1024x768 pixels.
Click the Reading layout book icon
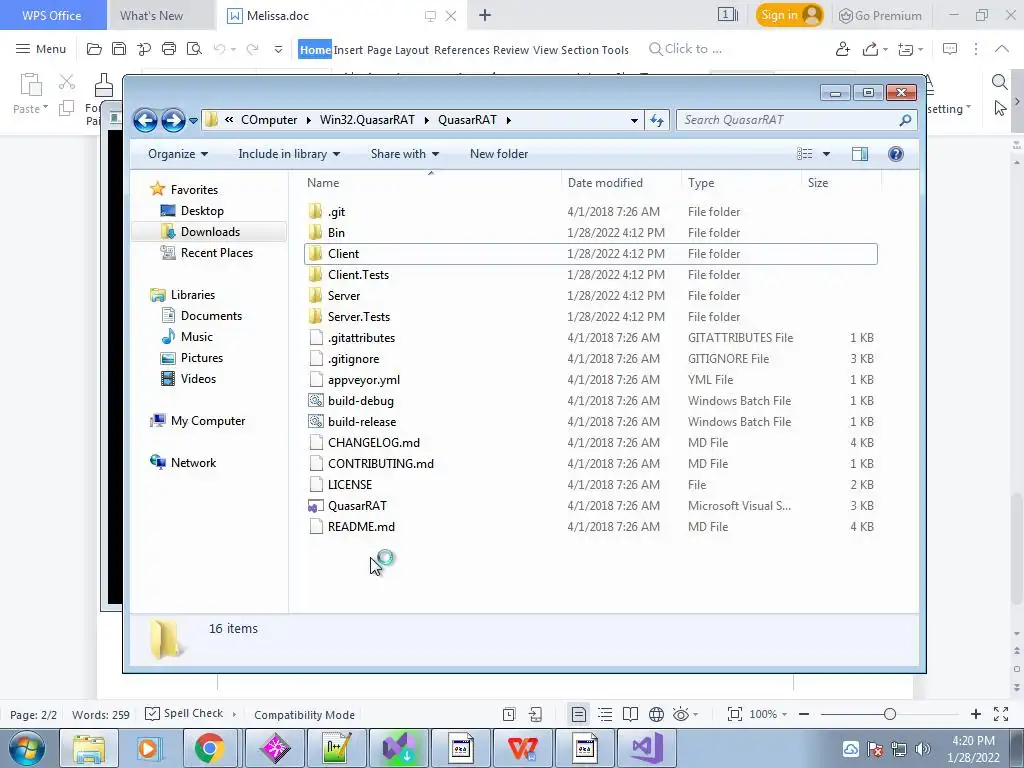[x=630, y=714]
